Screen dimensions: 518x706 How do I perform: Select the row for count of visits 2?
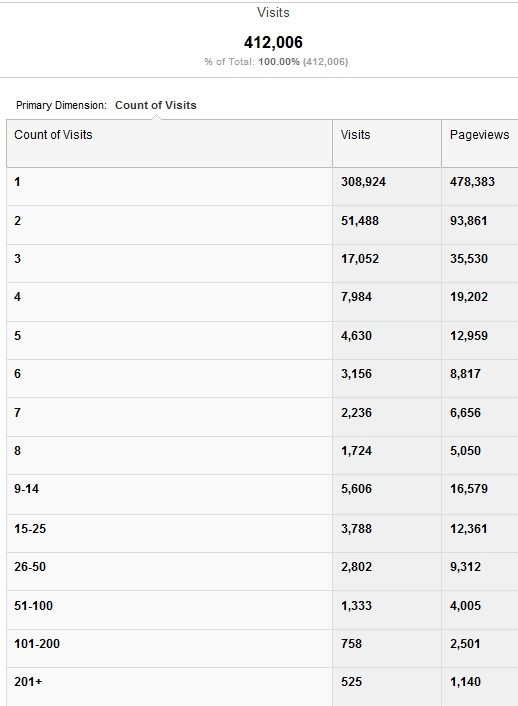pyautogui.click(x=262, y=225)
